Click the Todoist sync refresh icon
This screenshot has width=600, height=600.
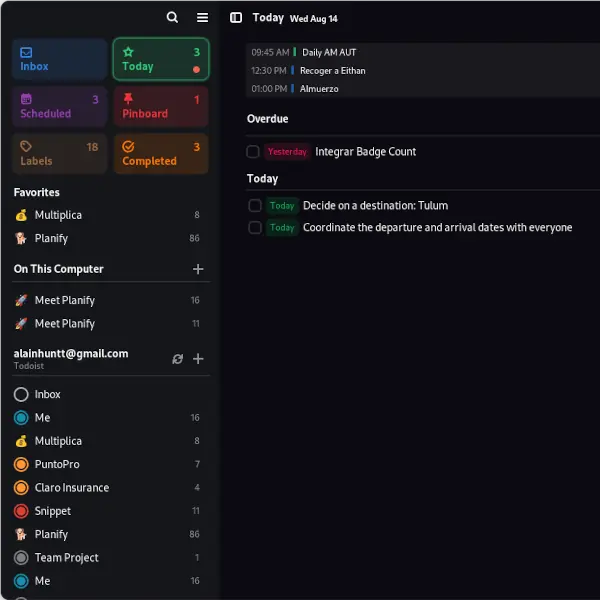tap(177, 359)
